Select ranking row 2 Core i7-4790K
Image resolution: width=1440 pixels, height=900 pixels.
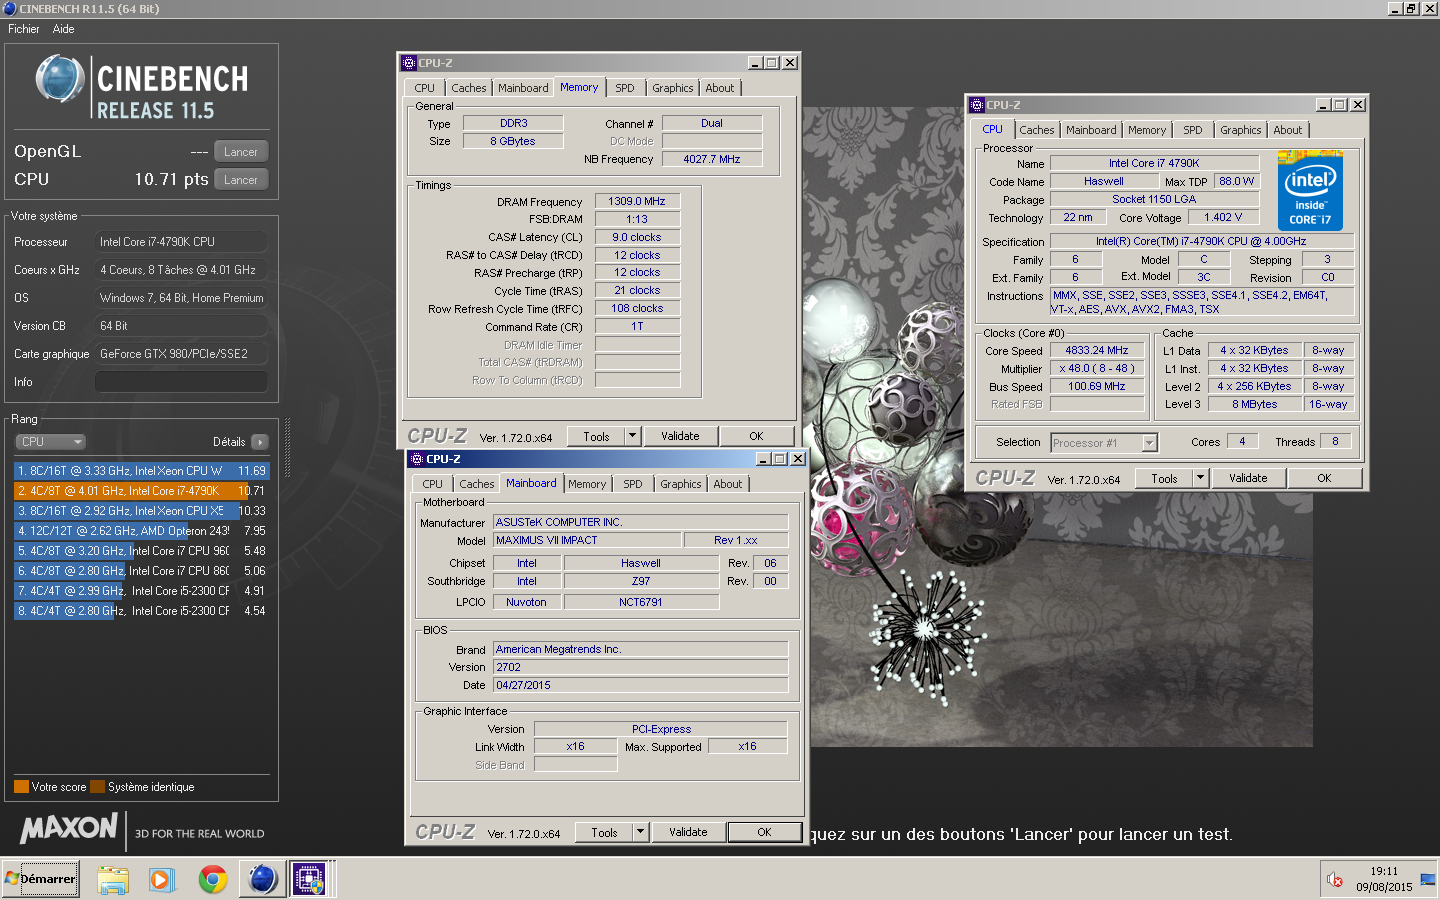142,491
